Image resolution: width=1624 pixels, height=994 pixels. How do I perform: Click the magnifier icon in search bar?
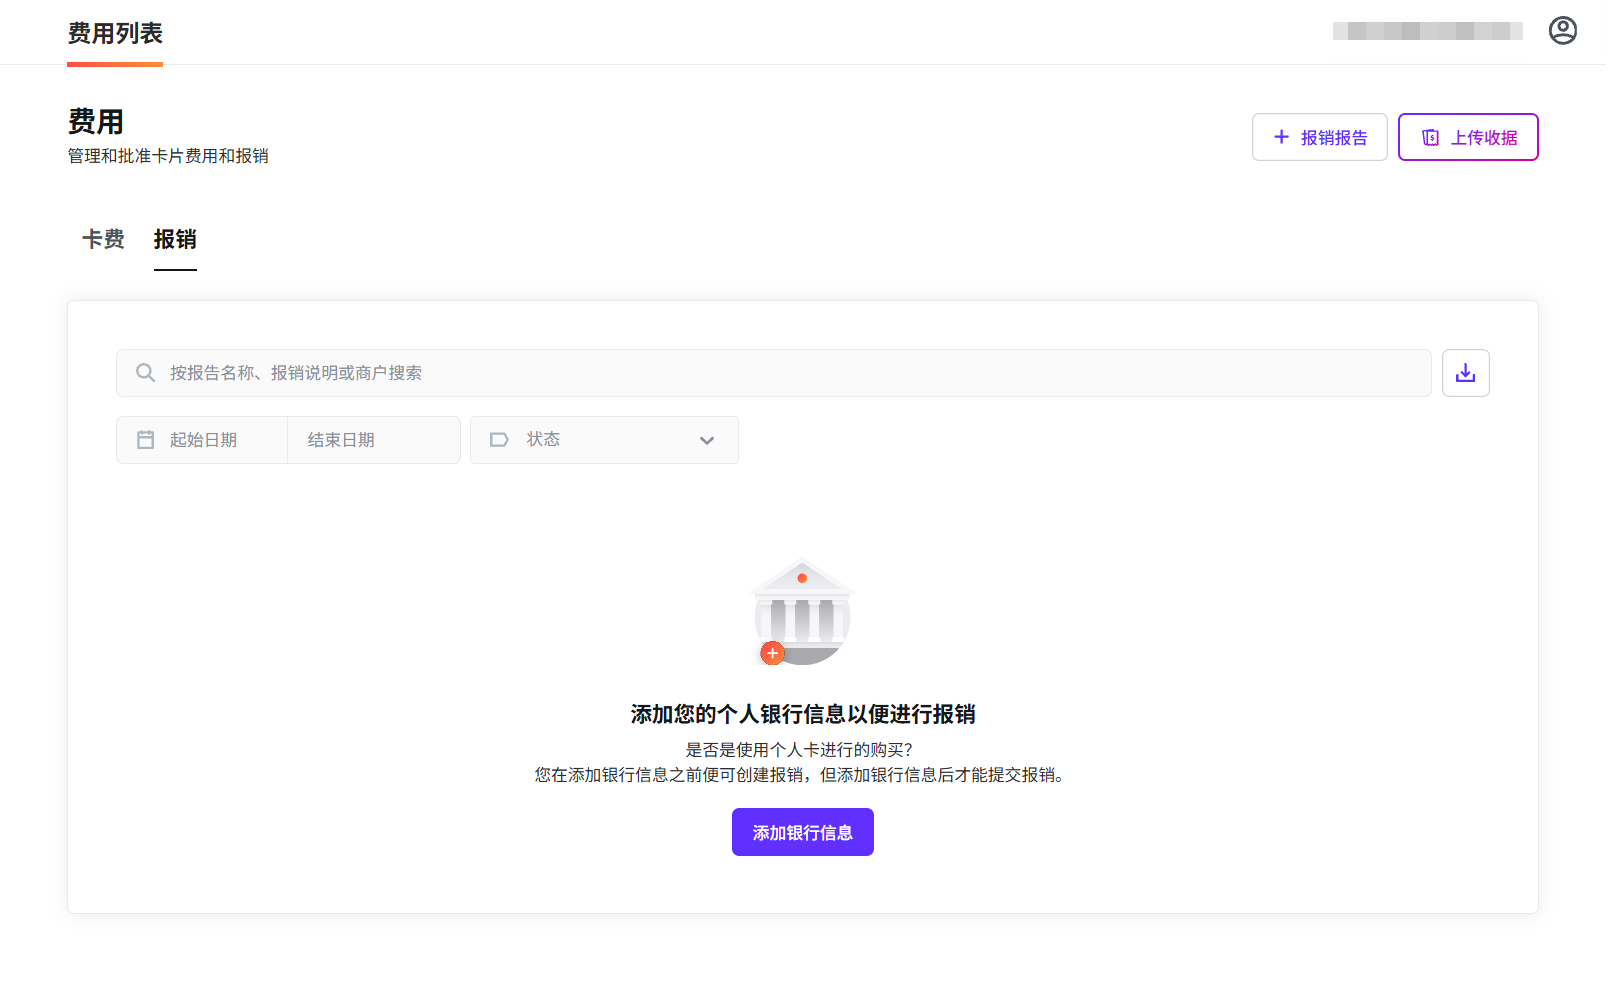146,373
